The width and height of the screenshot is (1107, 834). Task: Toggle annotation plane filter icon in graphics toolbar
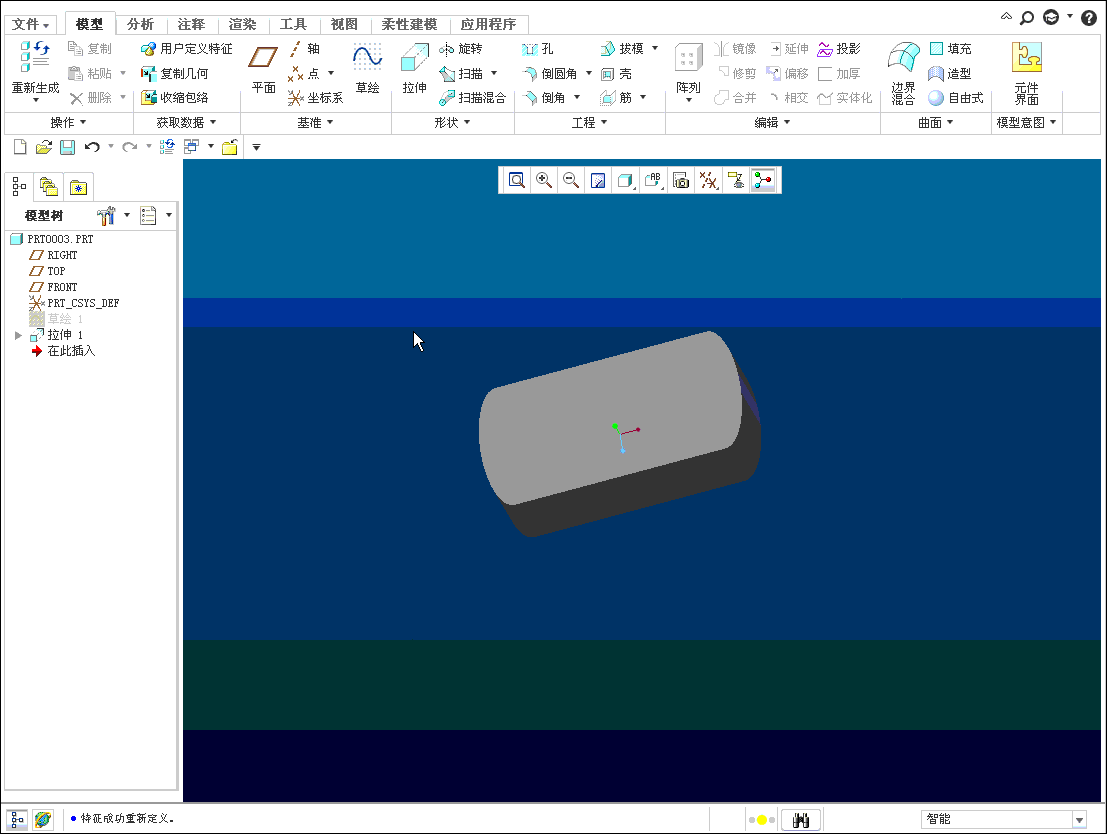click(736, 181)
